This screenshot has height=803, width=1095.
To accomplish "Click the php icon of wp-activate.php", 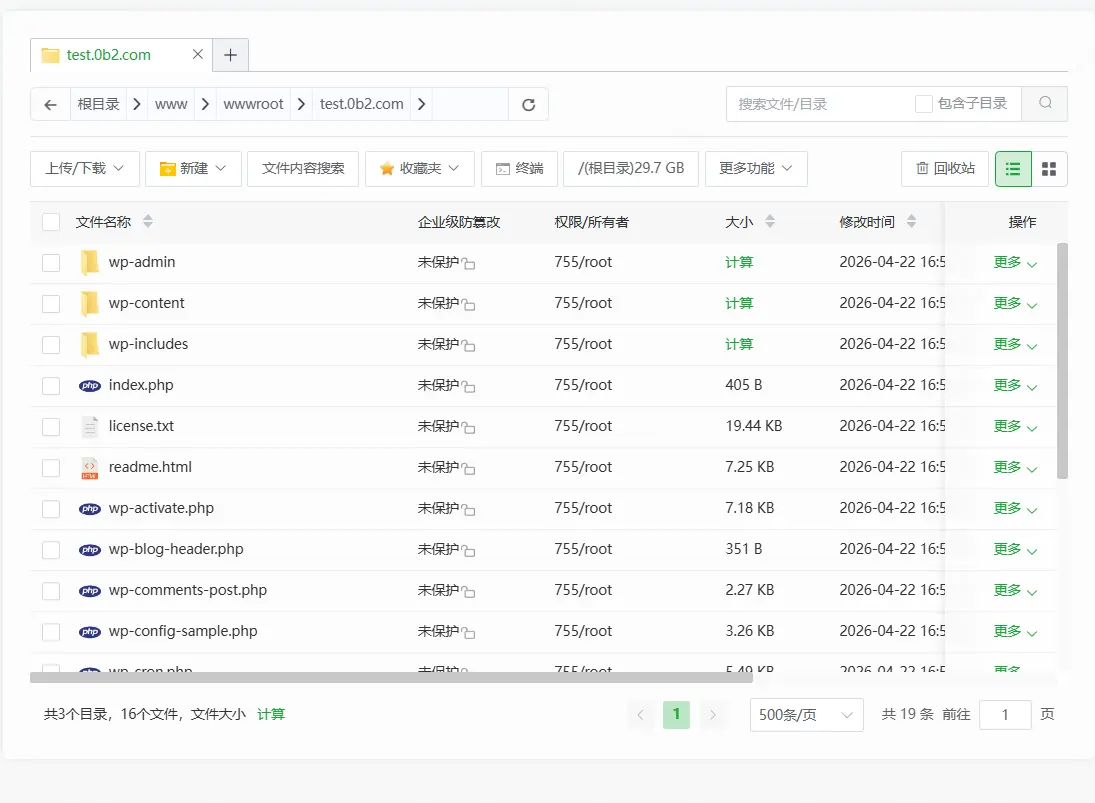I will point(89,509).
